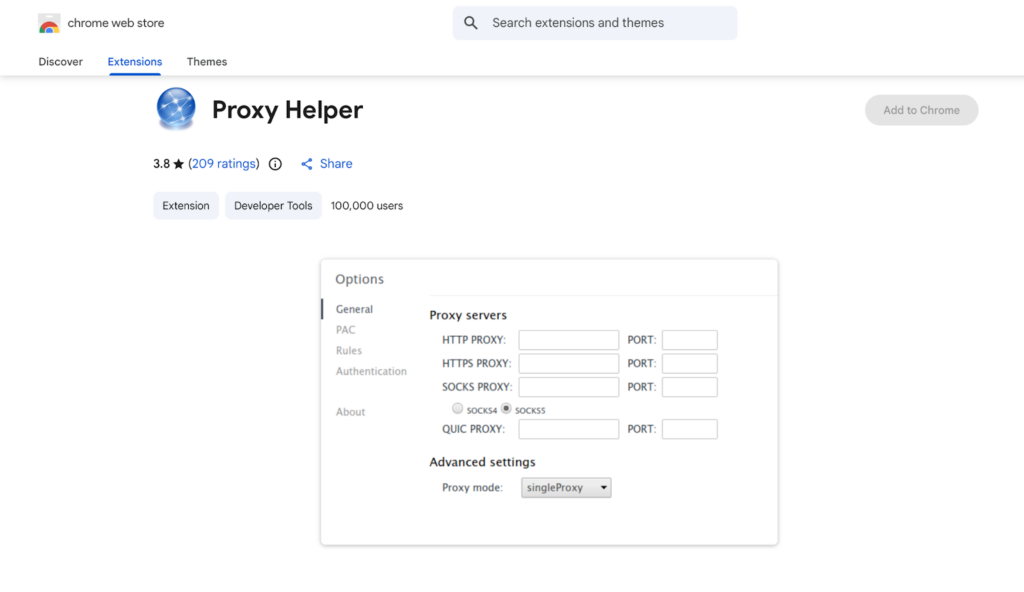Click the HTTP PROXY address field
The width and height of the screenshot is (1024, 592).
tap(568, 340)
